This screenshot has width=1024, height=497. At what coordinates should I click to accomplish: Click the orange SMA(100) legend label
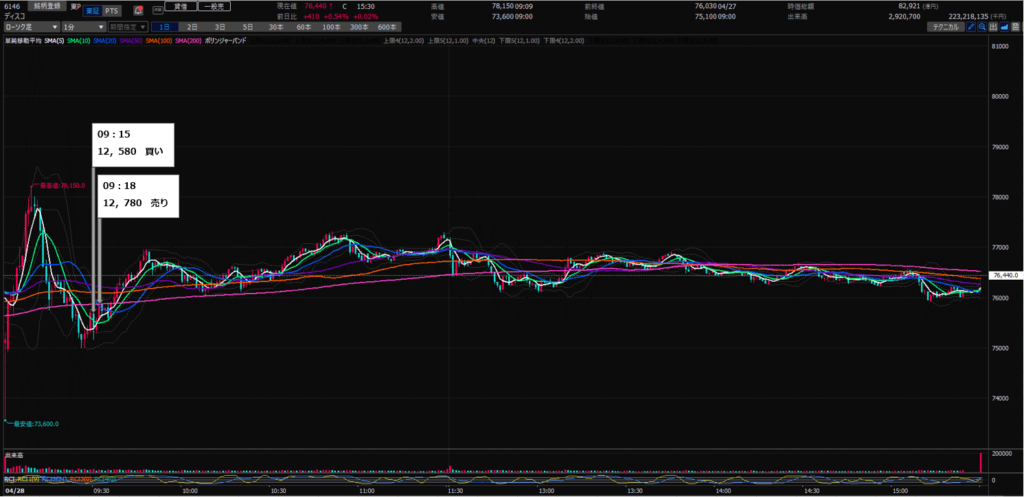click(158, 40)
